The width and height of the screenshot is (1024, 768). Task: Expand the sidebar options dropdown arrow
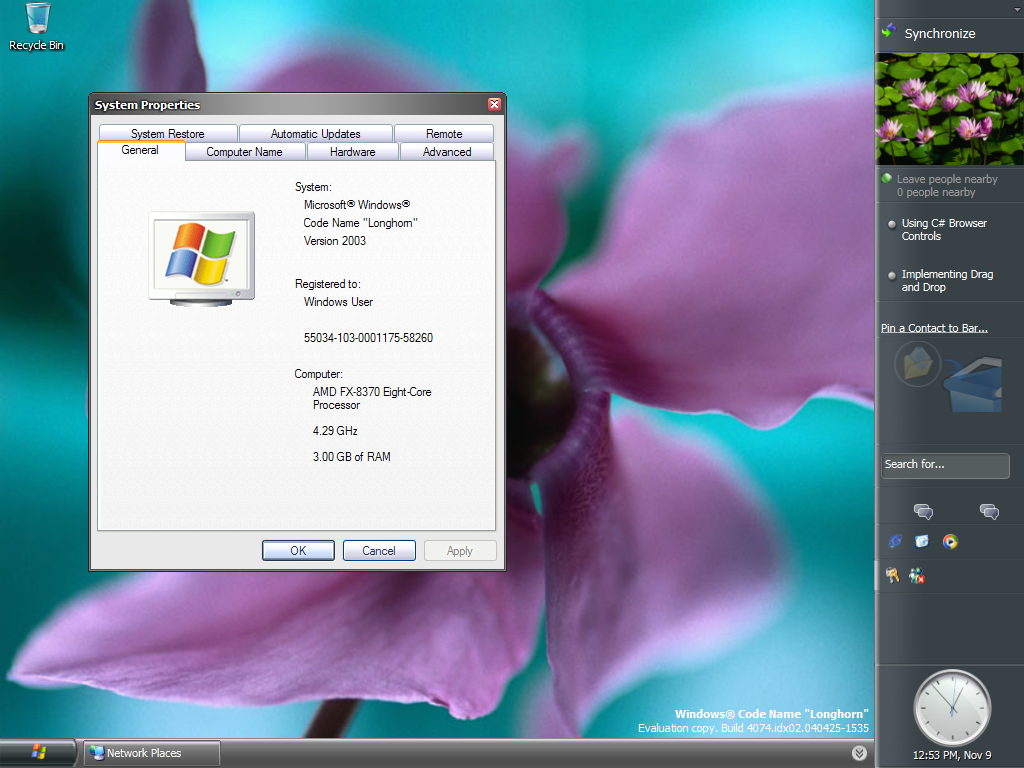[x=1015, y=9]
